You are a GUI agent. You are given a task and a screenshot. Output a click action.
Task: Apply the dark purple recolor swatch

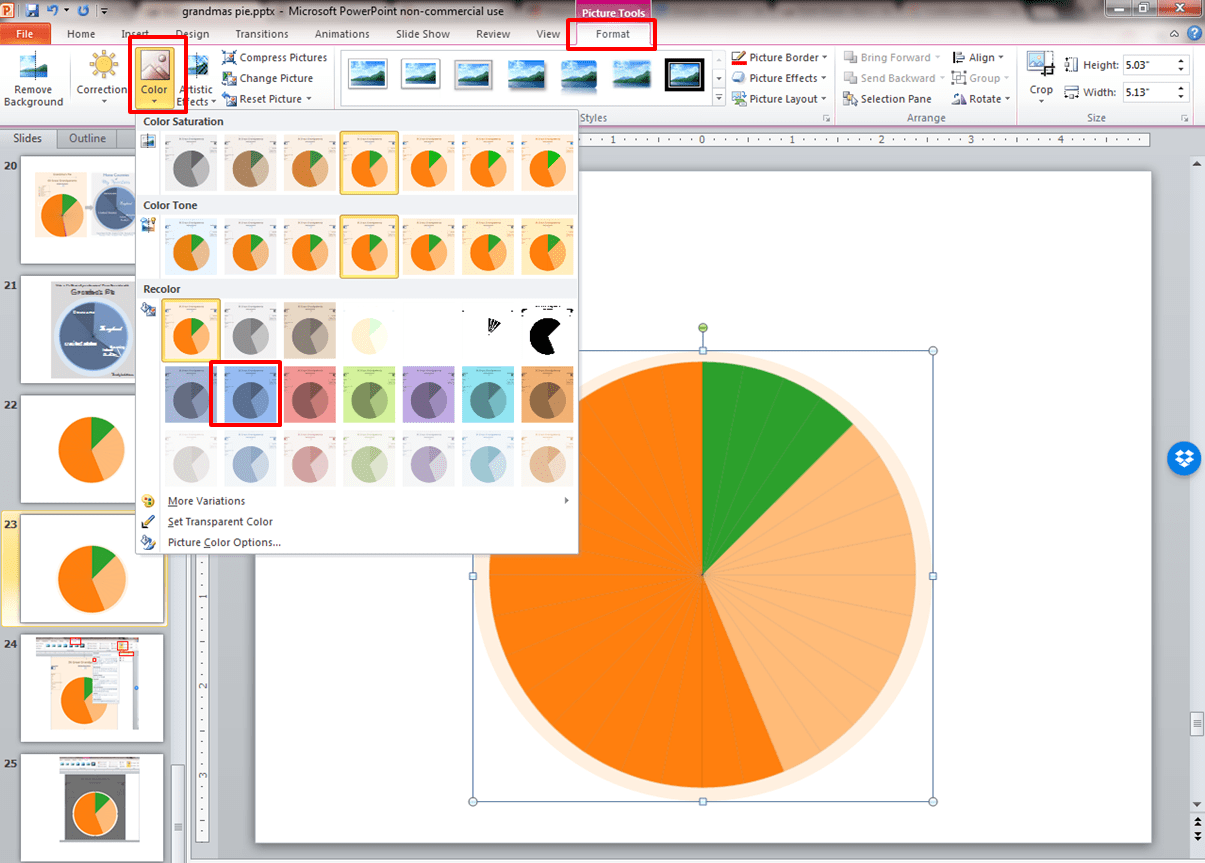pos(429,393)
